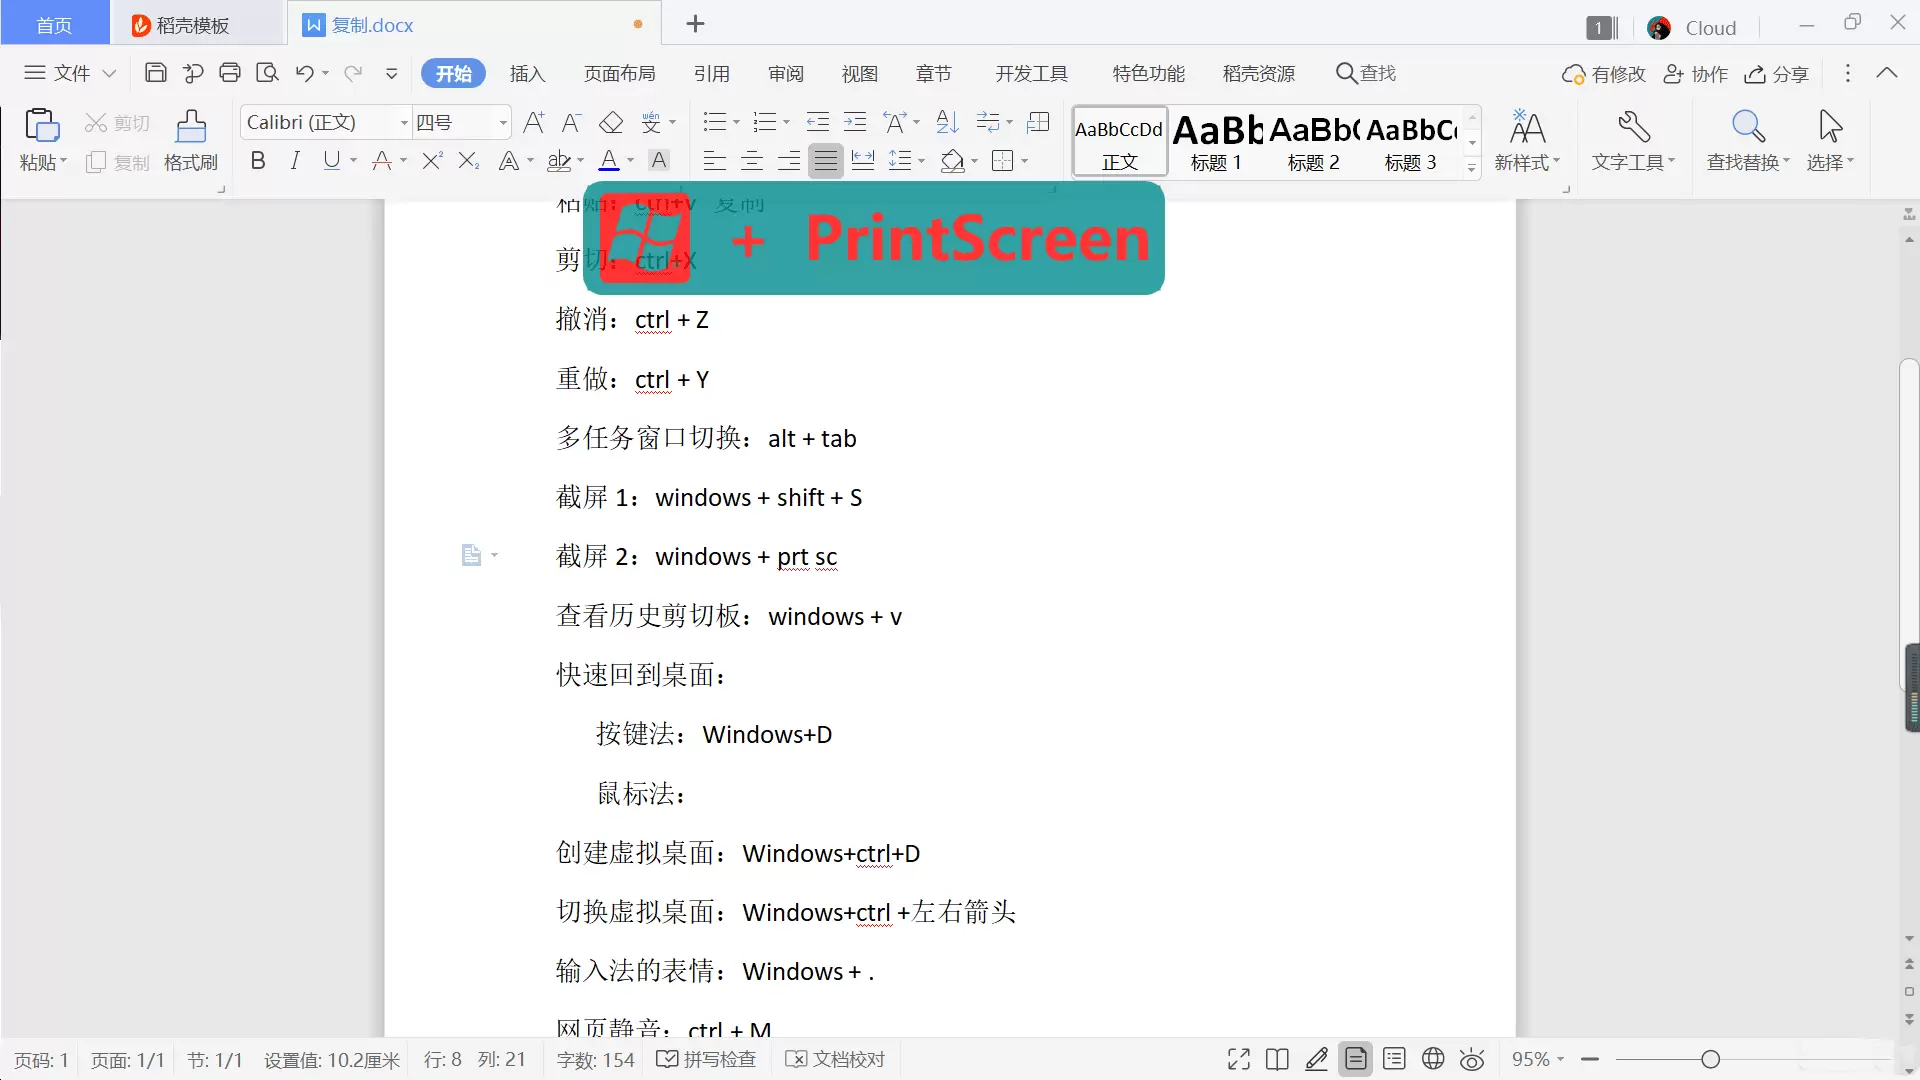Click the 分享 share button
The height and width of the screenshot is (1080, 1920).
pyautogui.click(x=1777, y=73)
